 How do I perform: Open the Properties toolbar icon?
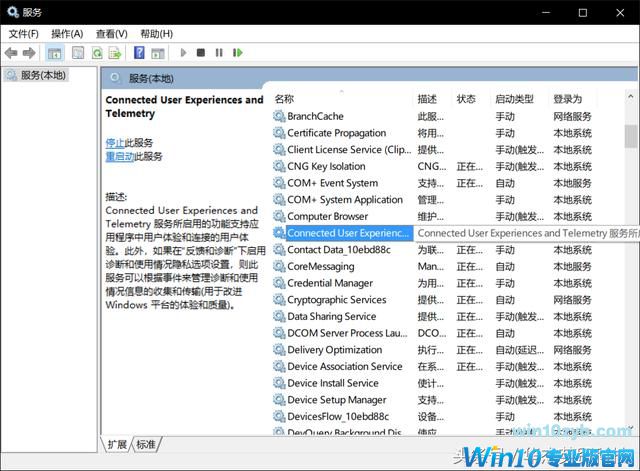78,53
